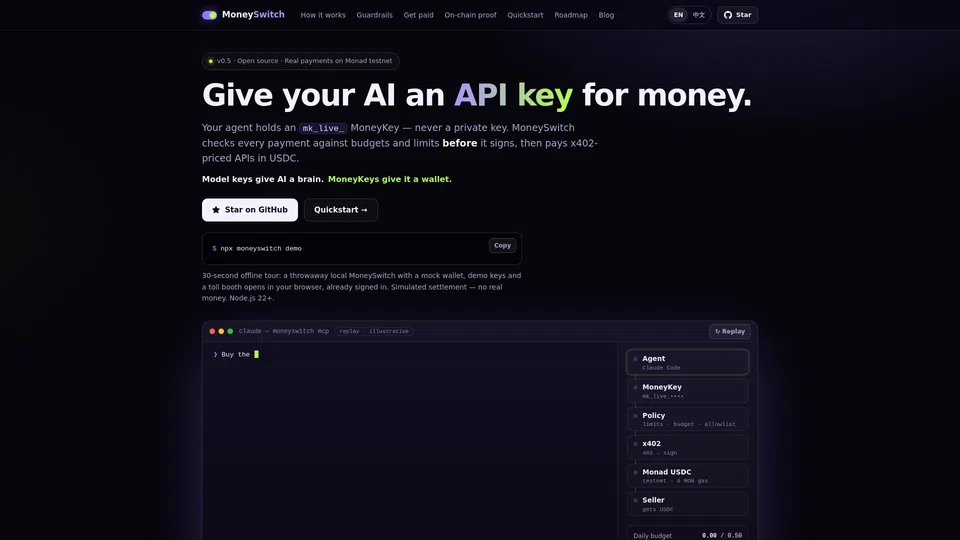The height and width of the screenshot is (540, 960).
Task: Select EN language option
Action: click(678, 15)
